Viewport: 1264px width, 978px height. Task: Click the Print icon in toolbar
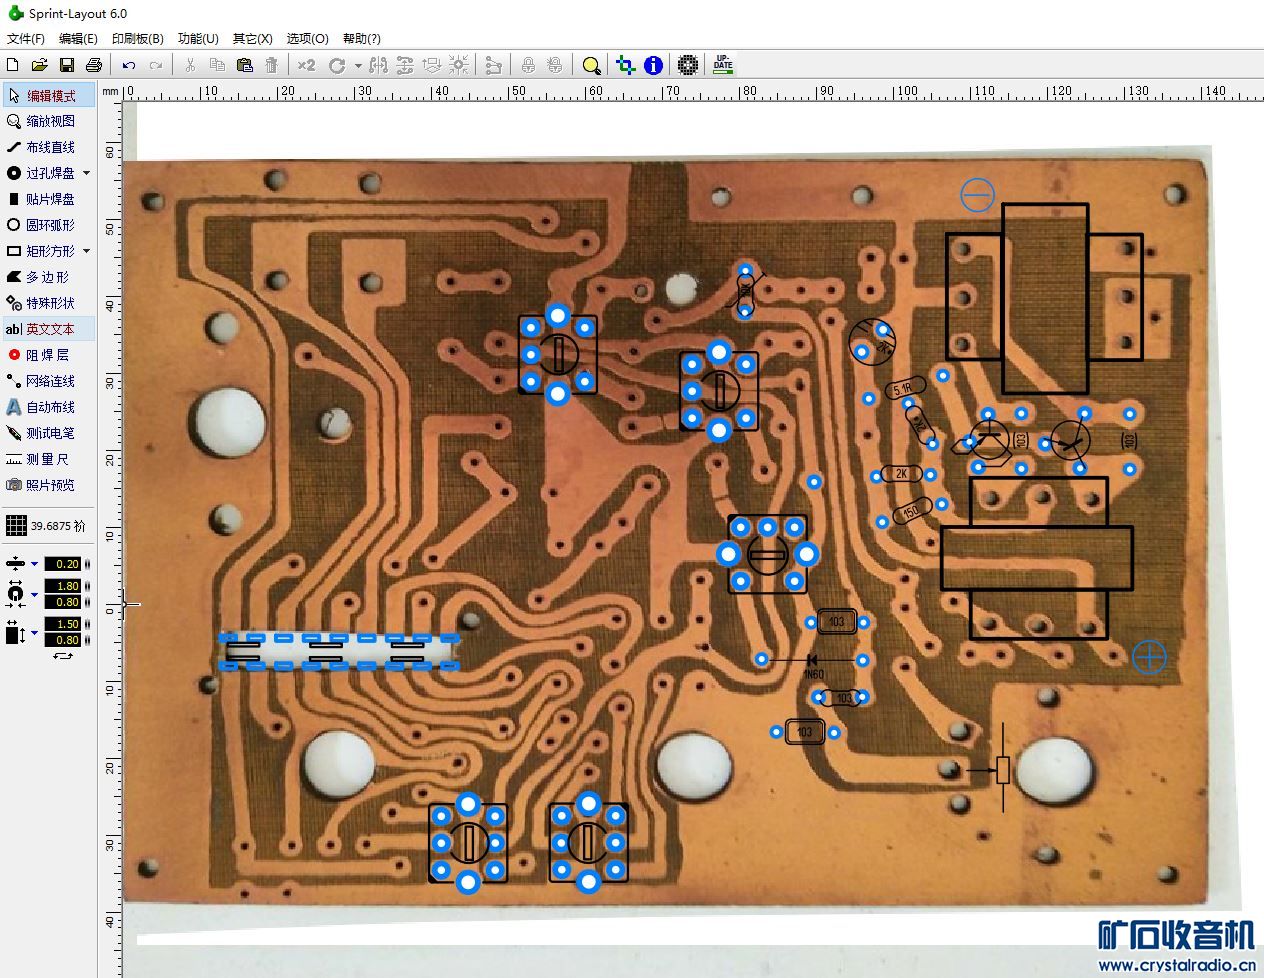[94, 65]
